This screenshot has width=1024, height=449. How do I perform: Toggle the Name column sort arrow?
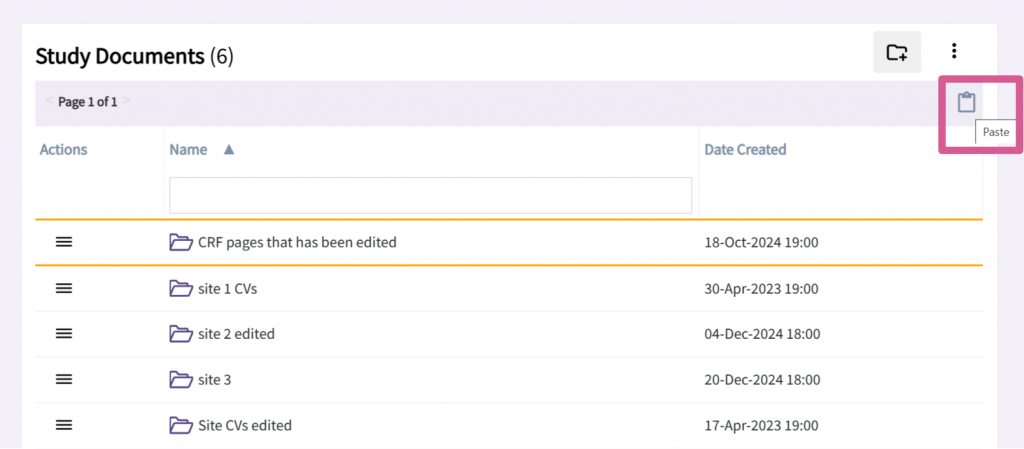(229, 149)
